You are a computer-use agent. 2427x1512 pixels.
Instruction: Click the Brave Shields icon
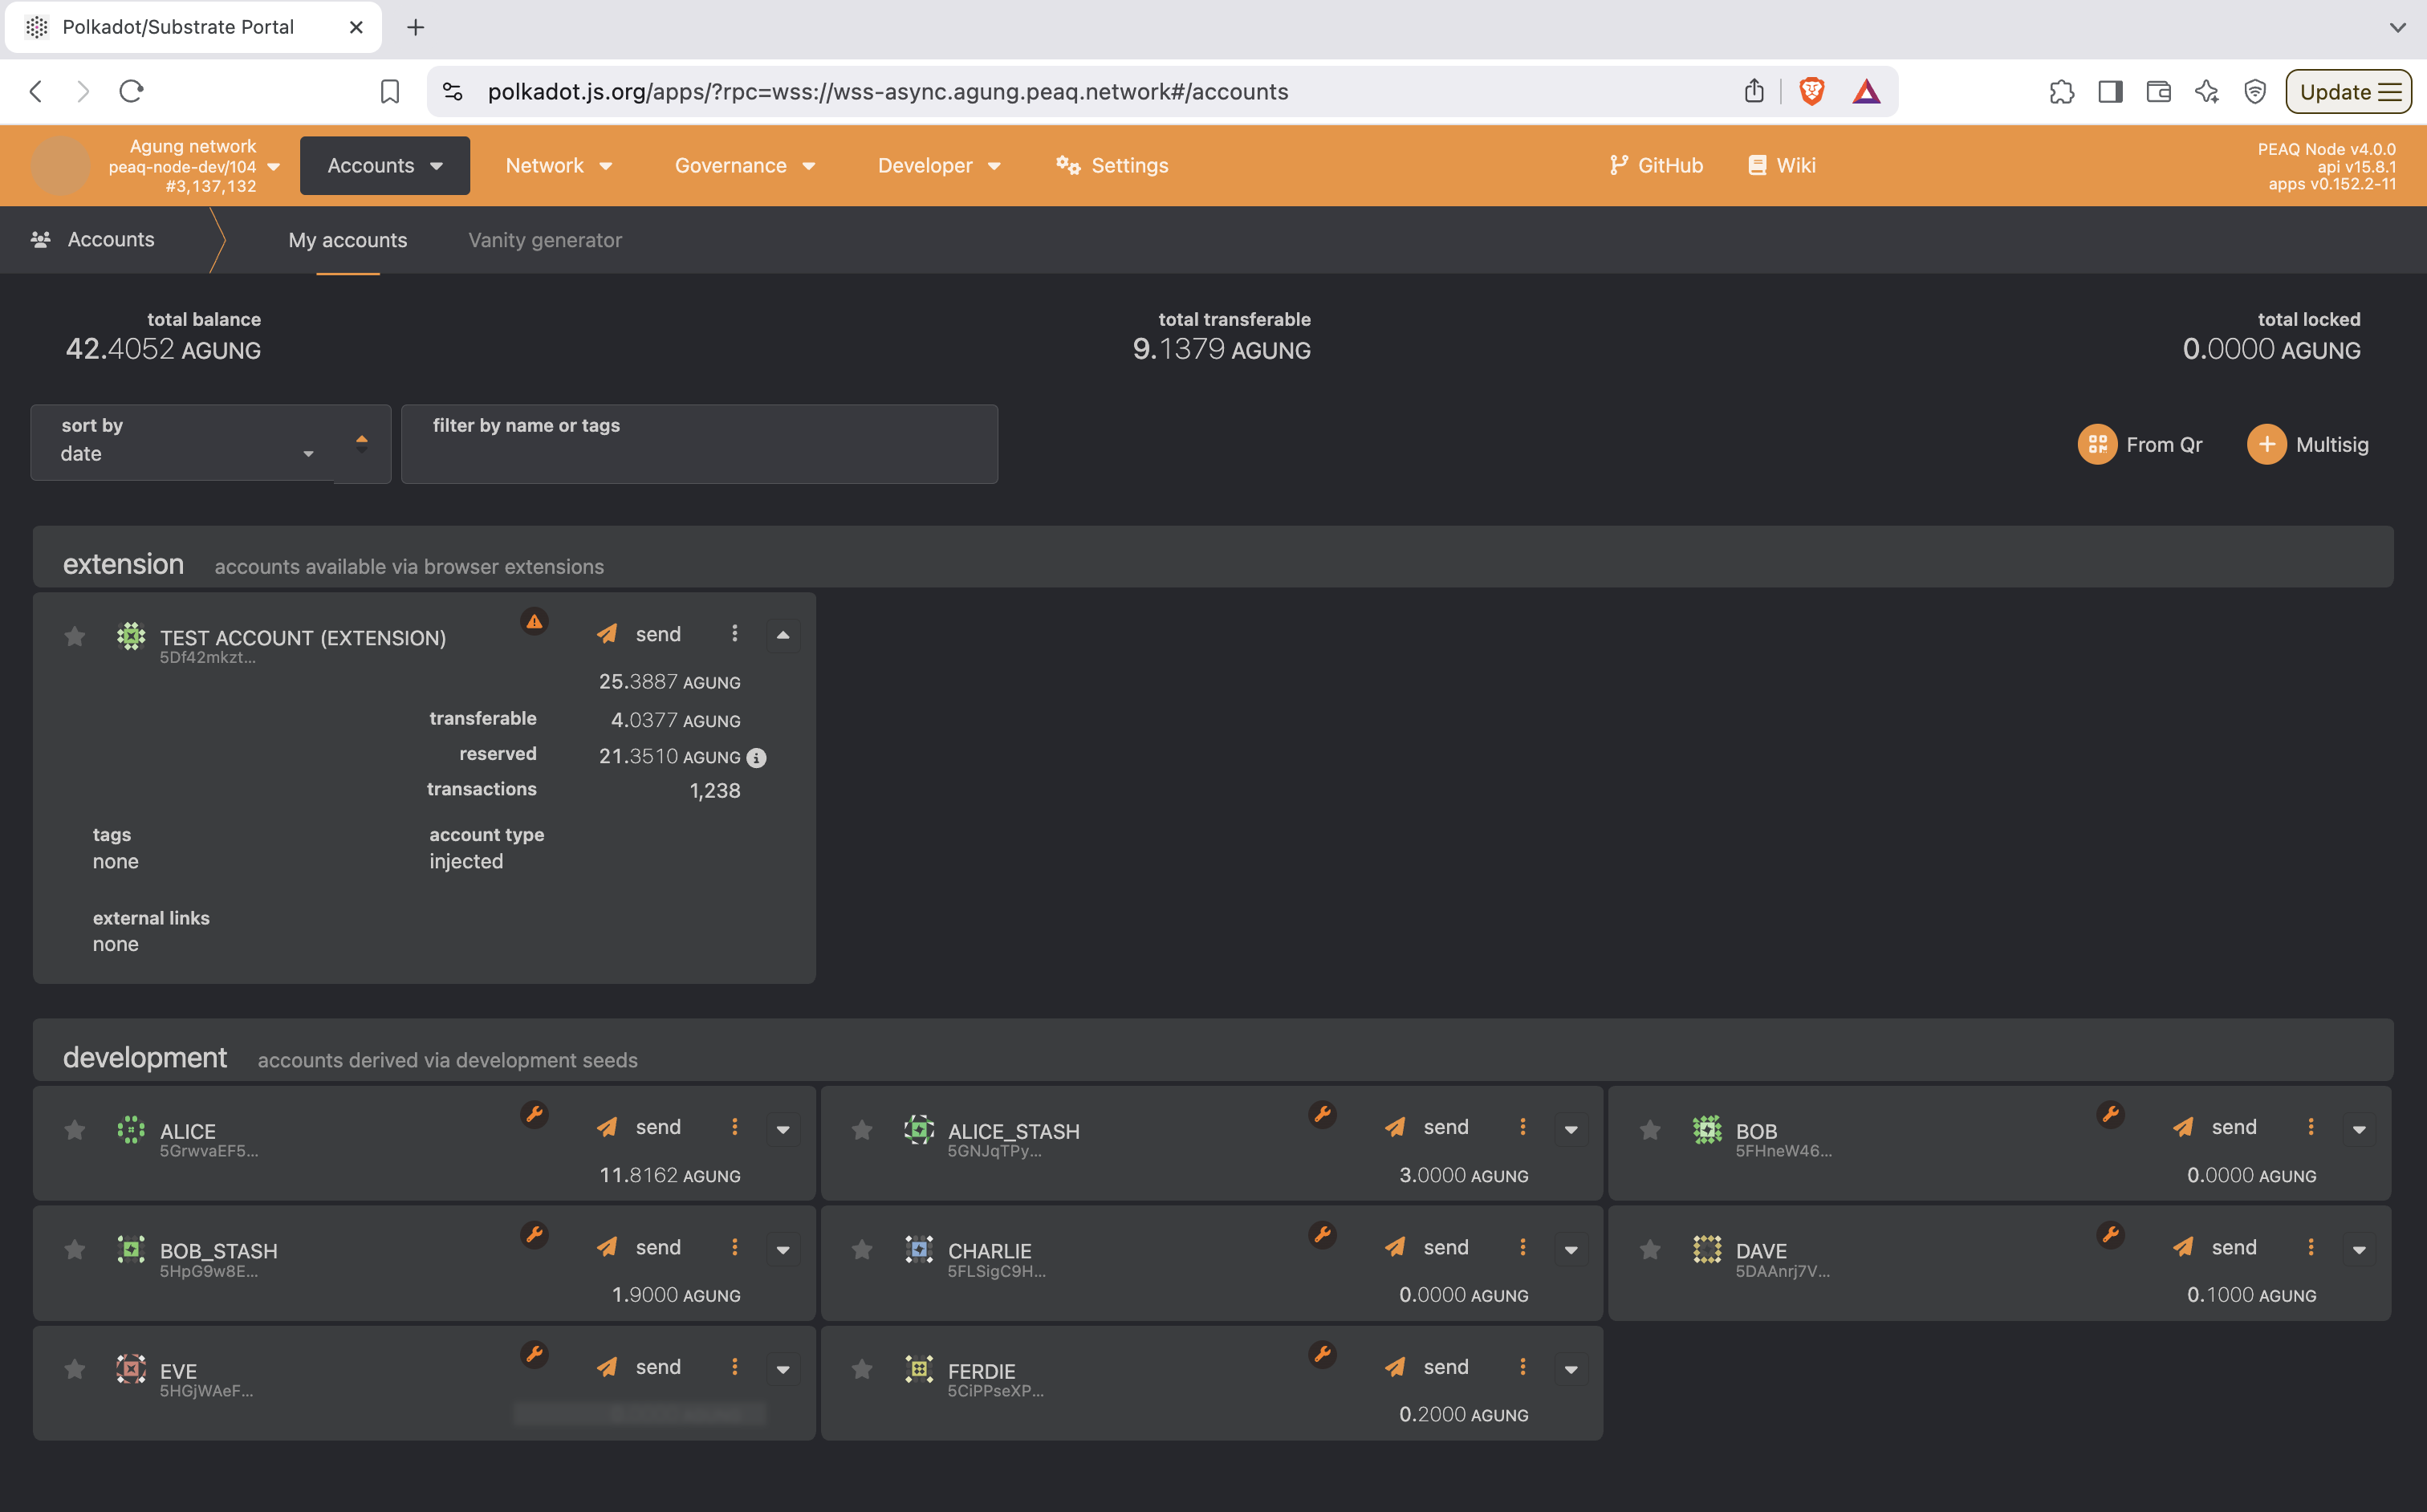pos(1811,92)
